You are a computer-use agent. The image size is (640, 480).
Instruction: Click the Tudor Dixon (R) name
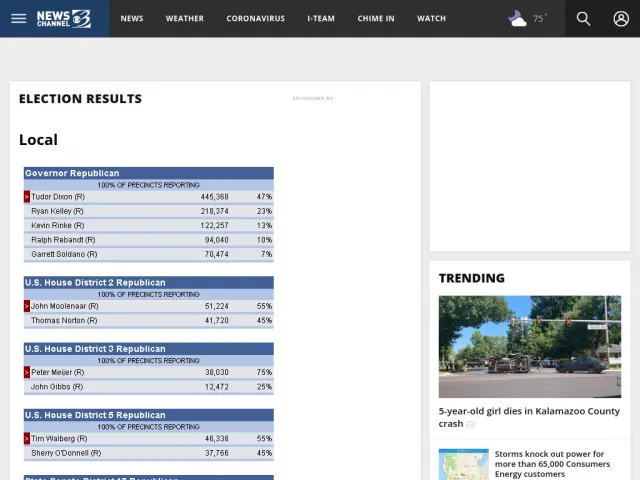[x=58, y=197]
